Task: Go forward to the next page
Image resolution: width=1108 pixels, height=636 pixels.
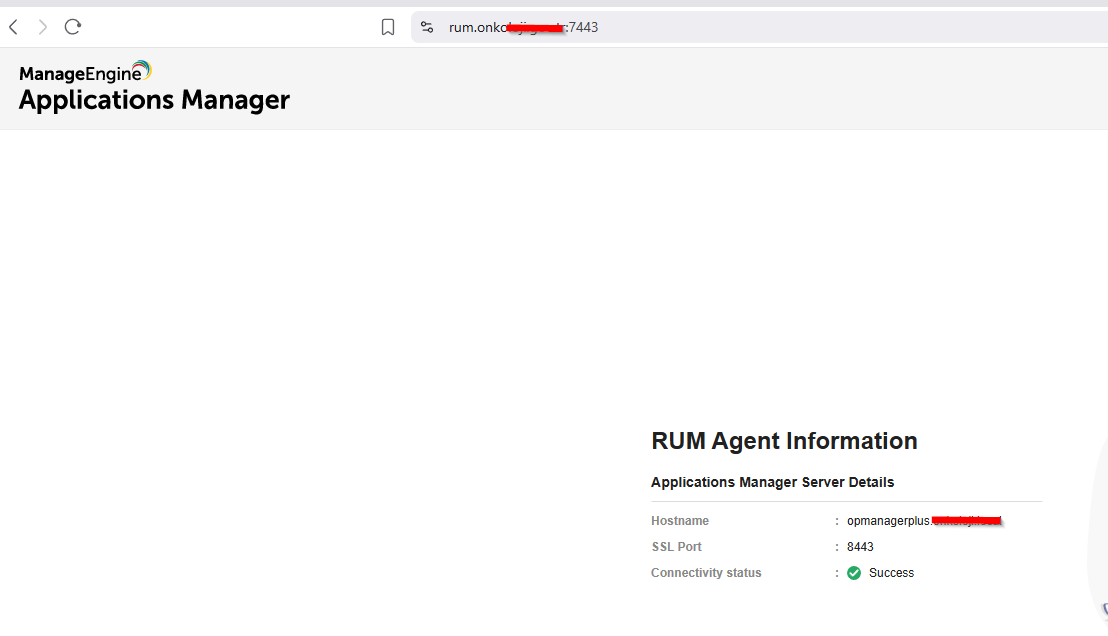Action: click(x=43, y=27)
